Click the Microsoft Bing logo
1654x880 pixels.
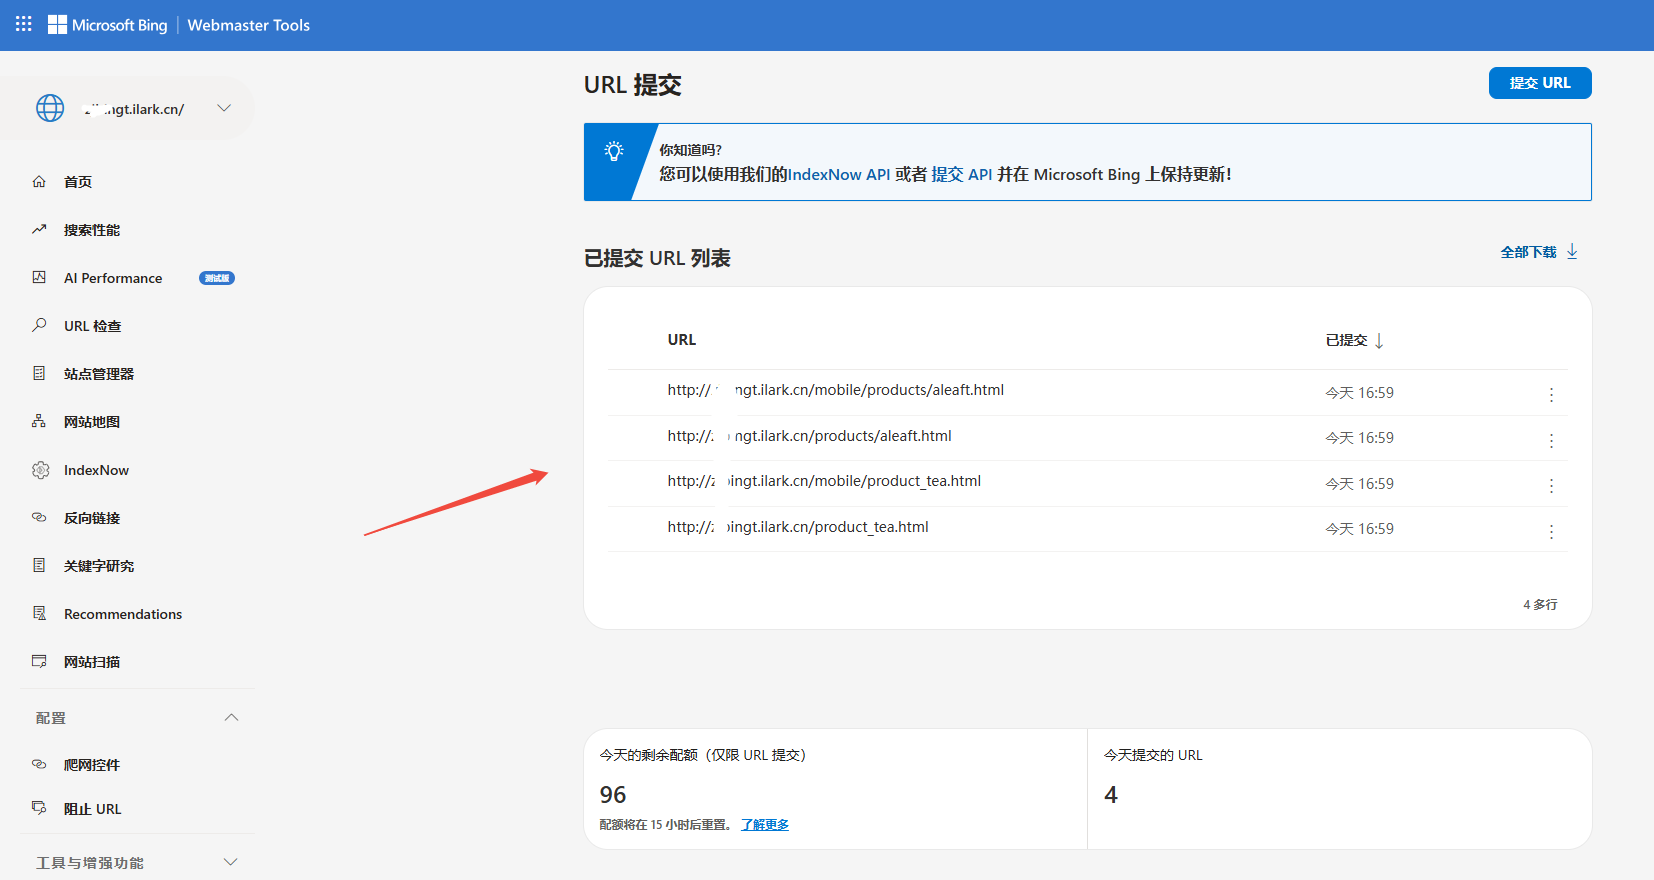108,25
